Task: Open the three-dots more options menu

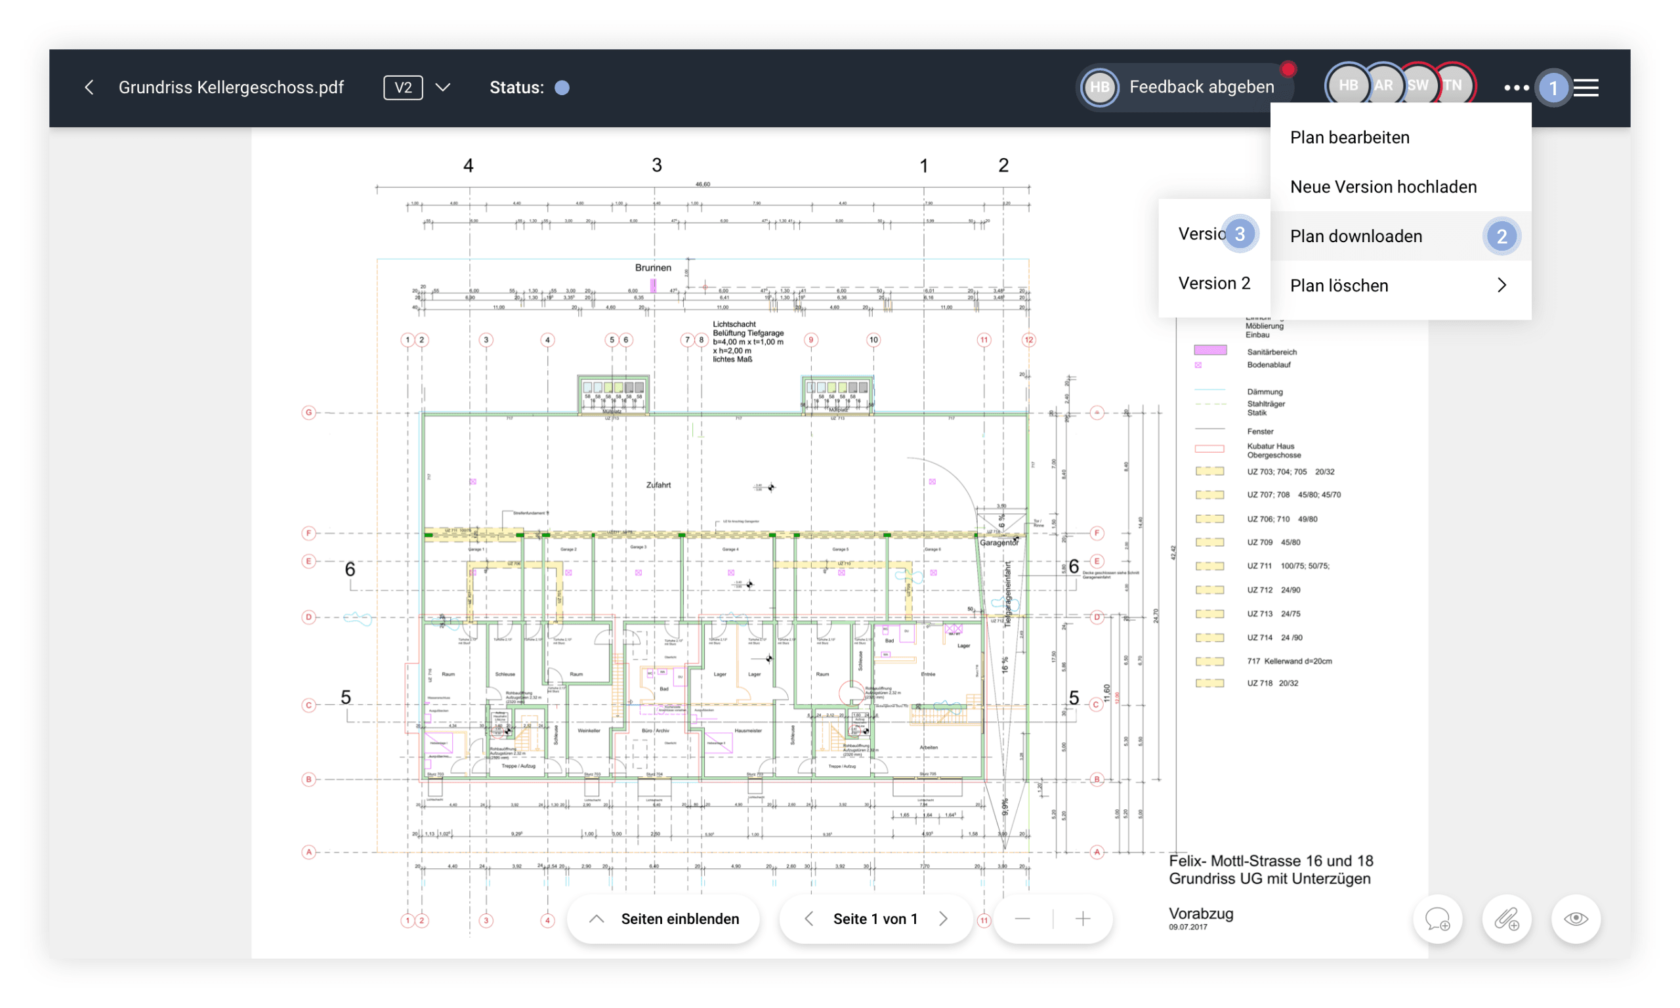Action: coord(1516,88)
